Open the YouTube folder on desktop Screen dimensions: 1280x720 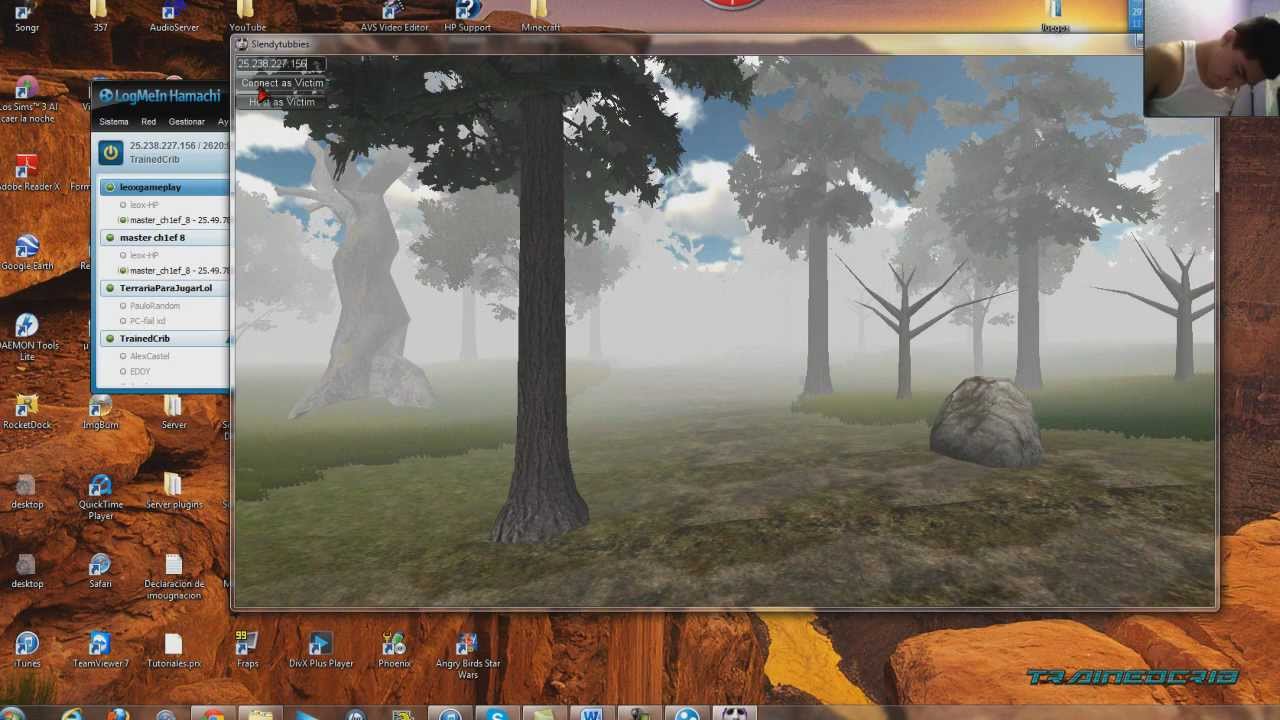pyautogui.click(x=247, y=15)
